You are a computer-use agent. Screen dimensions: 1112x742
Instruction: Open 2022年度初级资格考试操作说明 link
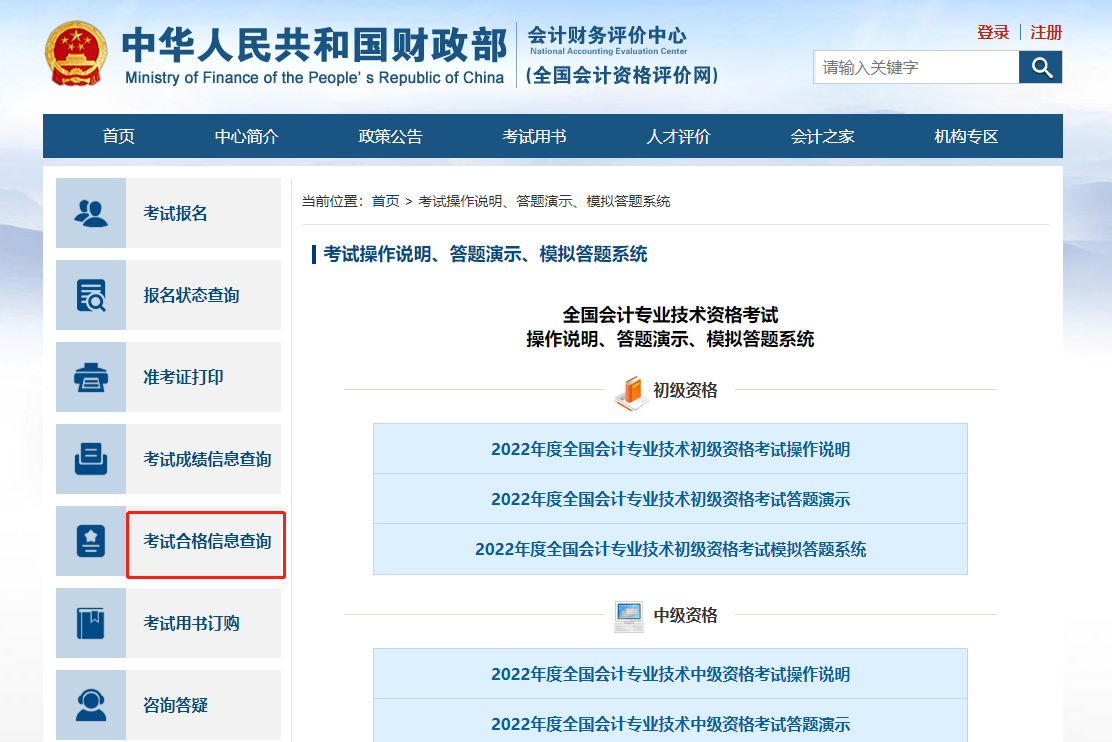tap(670, 449)
